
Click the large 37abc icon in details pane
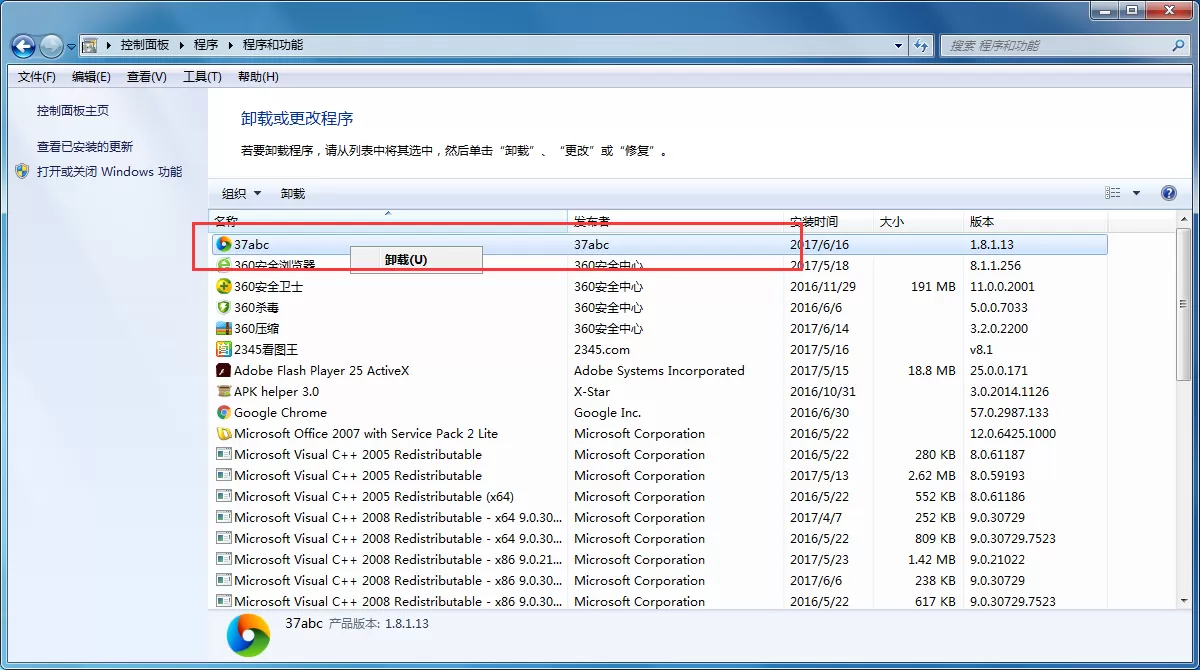(248, 634)
